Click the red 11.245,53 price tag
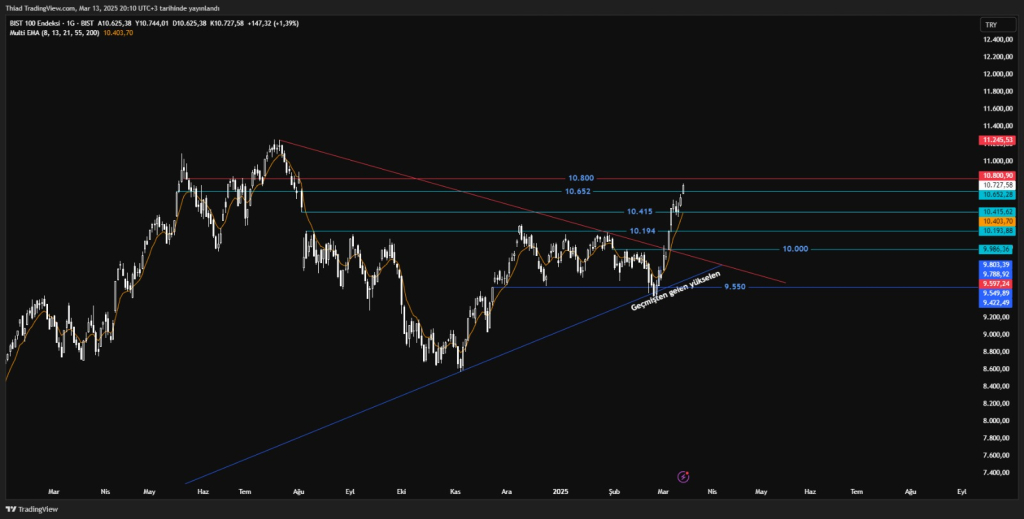The width and height of the screenshot is (1024, 519). 997,140
